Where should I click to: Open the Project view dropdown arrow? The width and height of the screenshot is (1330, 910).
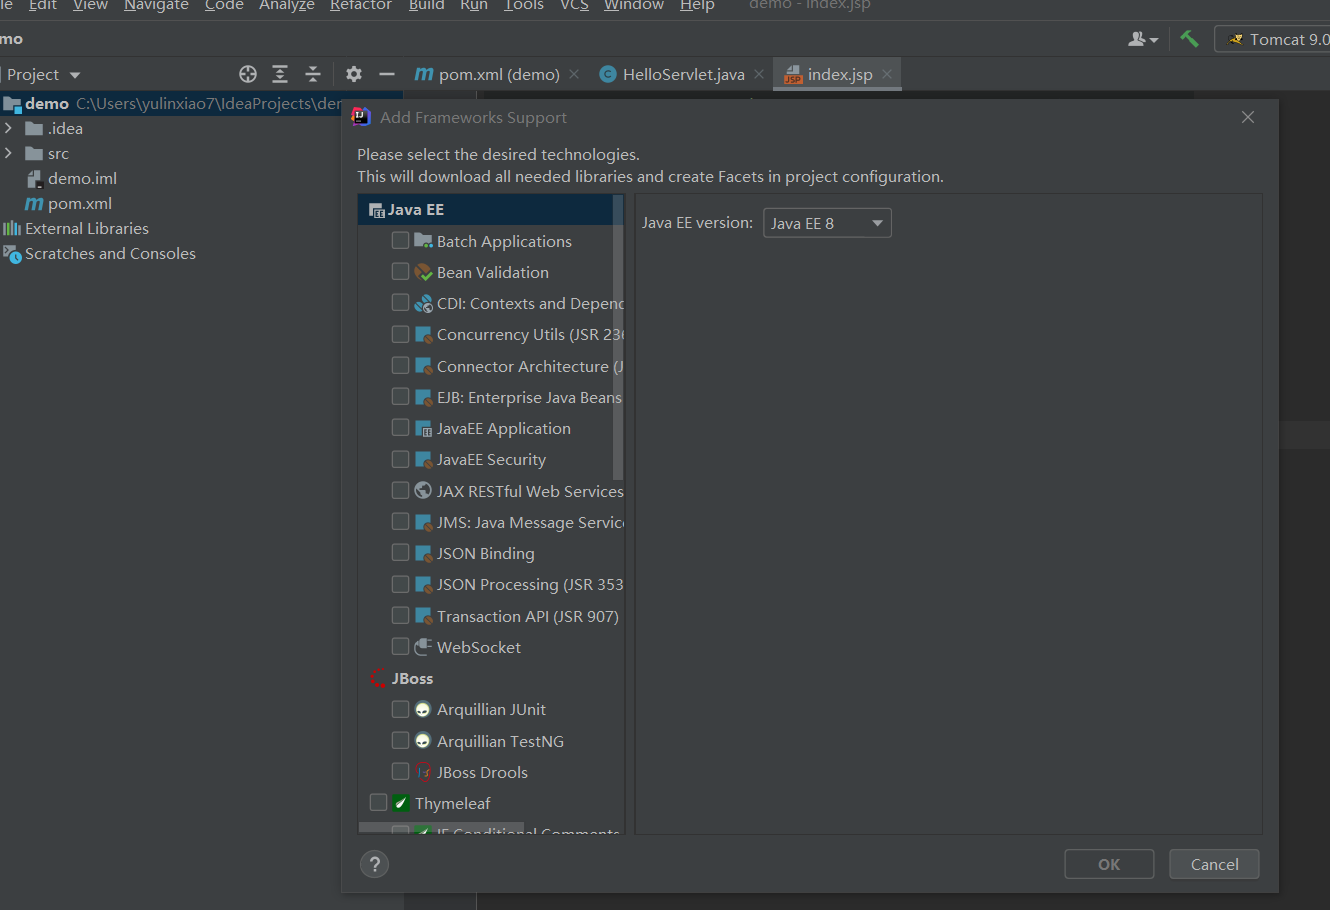(x=75, y=75)
